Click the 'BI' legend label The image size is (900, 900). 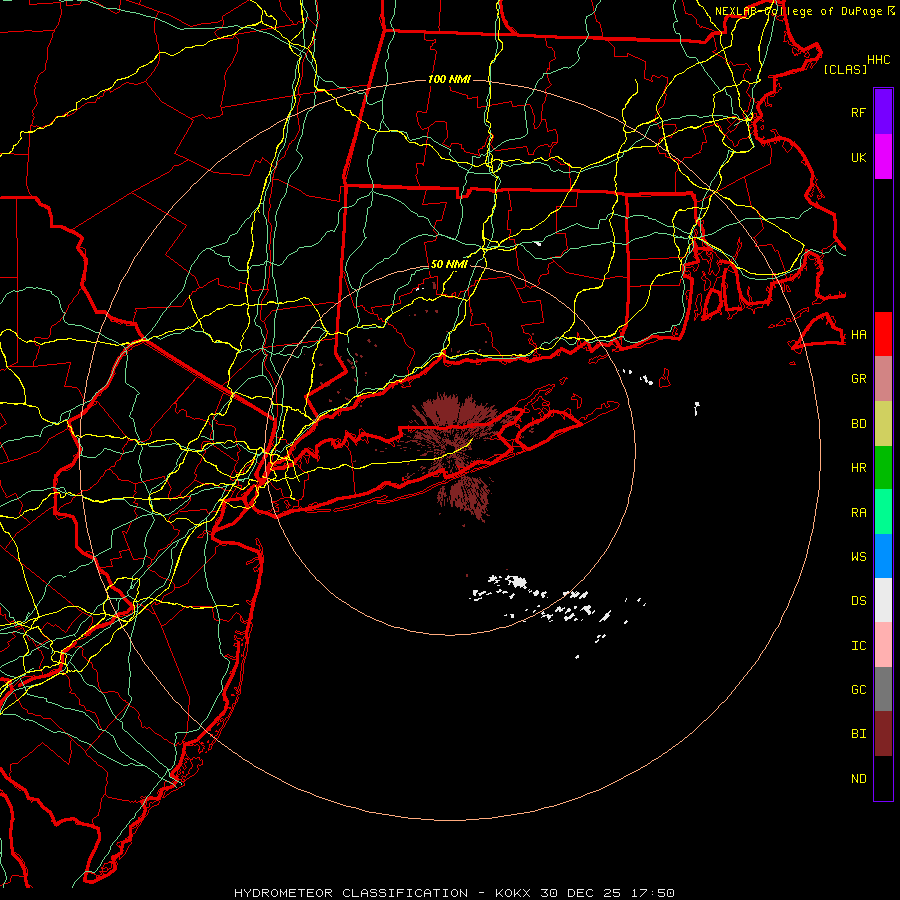pos(858,734)
